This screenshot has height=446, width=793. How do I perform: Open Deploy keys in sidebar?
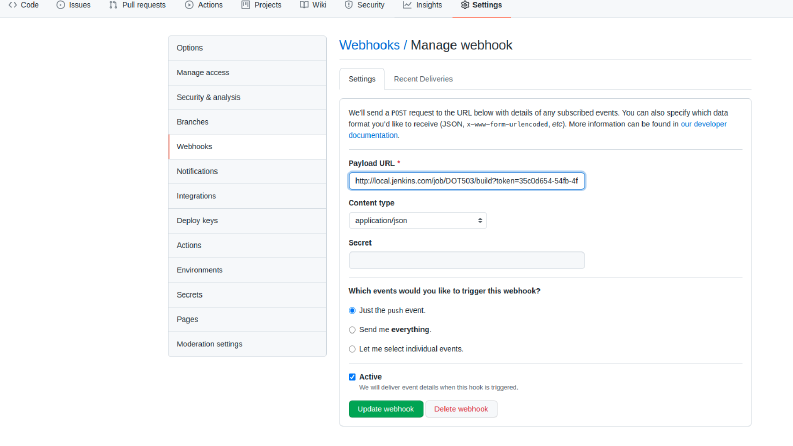click(247, 220)
